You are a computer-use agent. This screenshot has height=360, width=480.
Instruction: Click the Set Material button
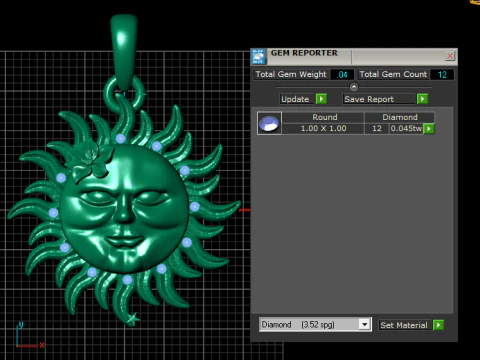click(404, 325)
